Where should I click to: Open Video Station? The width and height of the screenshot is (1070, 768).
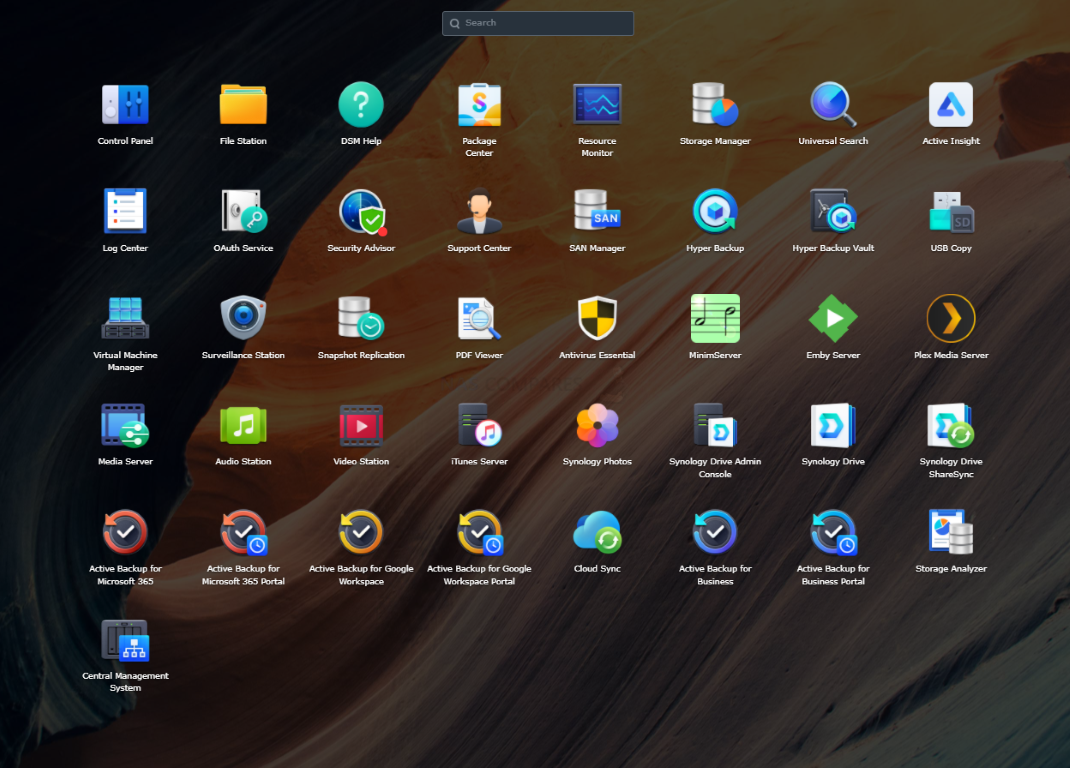[x=361, y=425]
